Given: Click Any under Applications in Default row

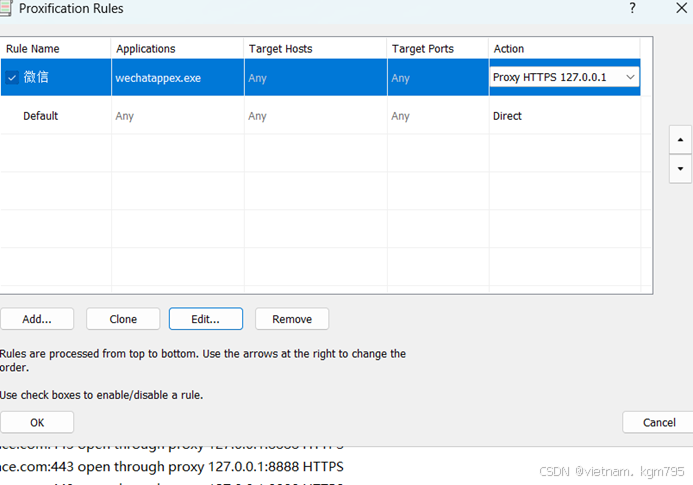Looking at the screenshot, I should tap(124, 116).
